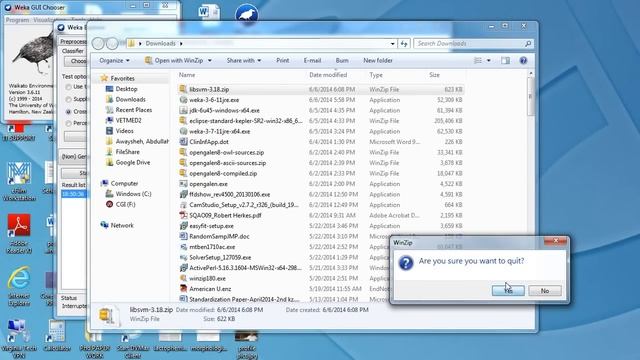Select Desktop in Favorites

(x=126, y=89)
